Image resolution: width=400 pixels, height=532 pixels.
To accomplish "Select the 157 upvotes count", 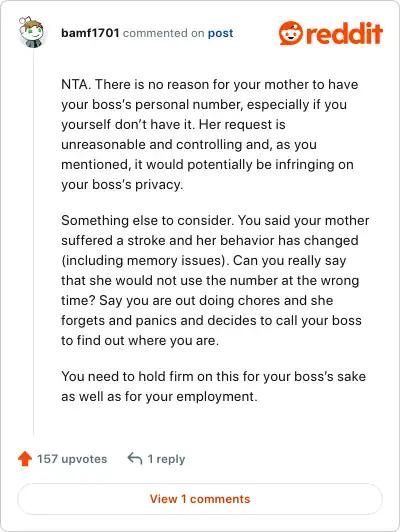I will click(x=72, y=459).
